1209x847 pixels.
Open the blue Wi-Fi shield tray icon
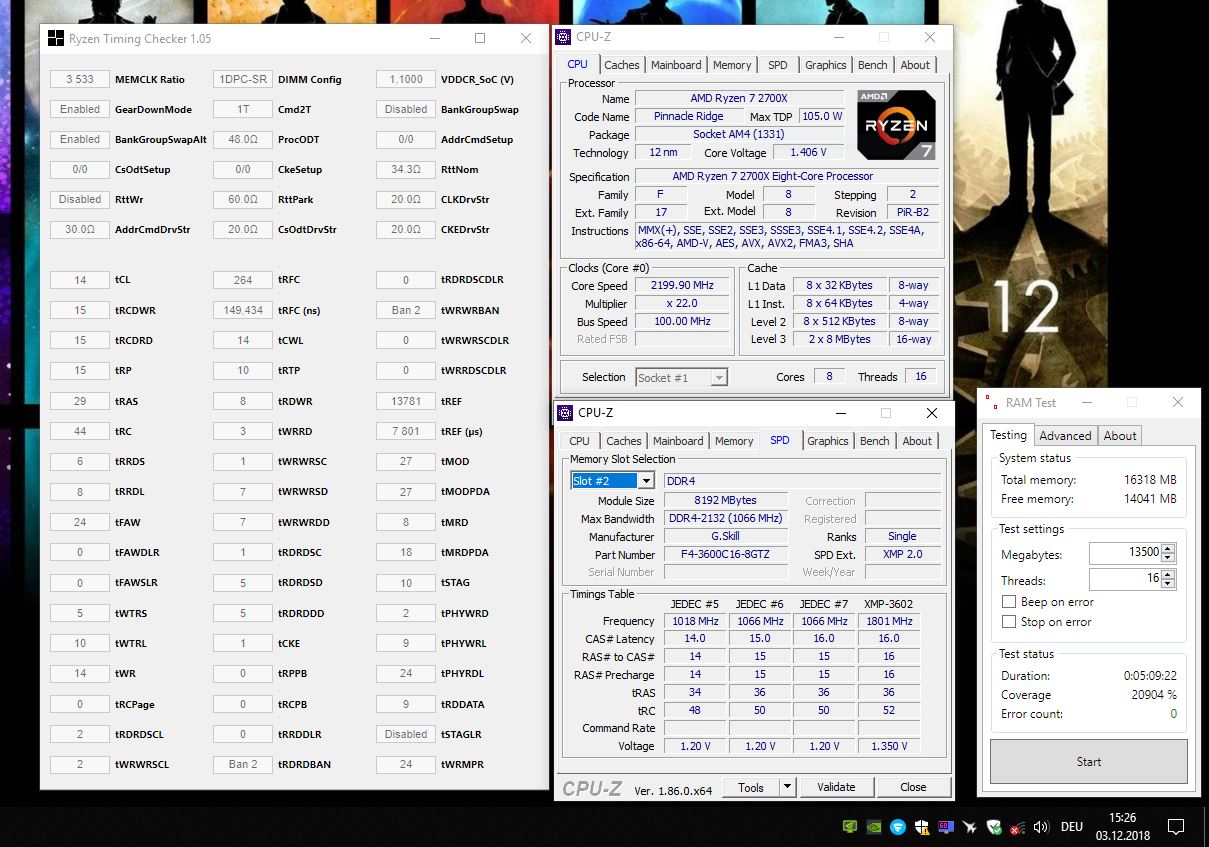click(x=898, y=827)
